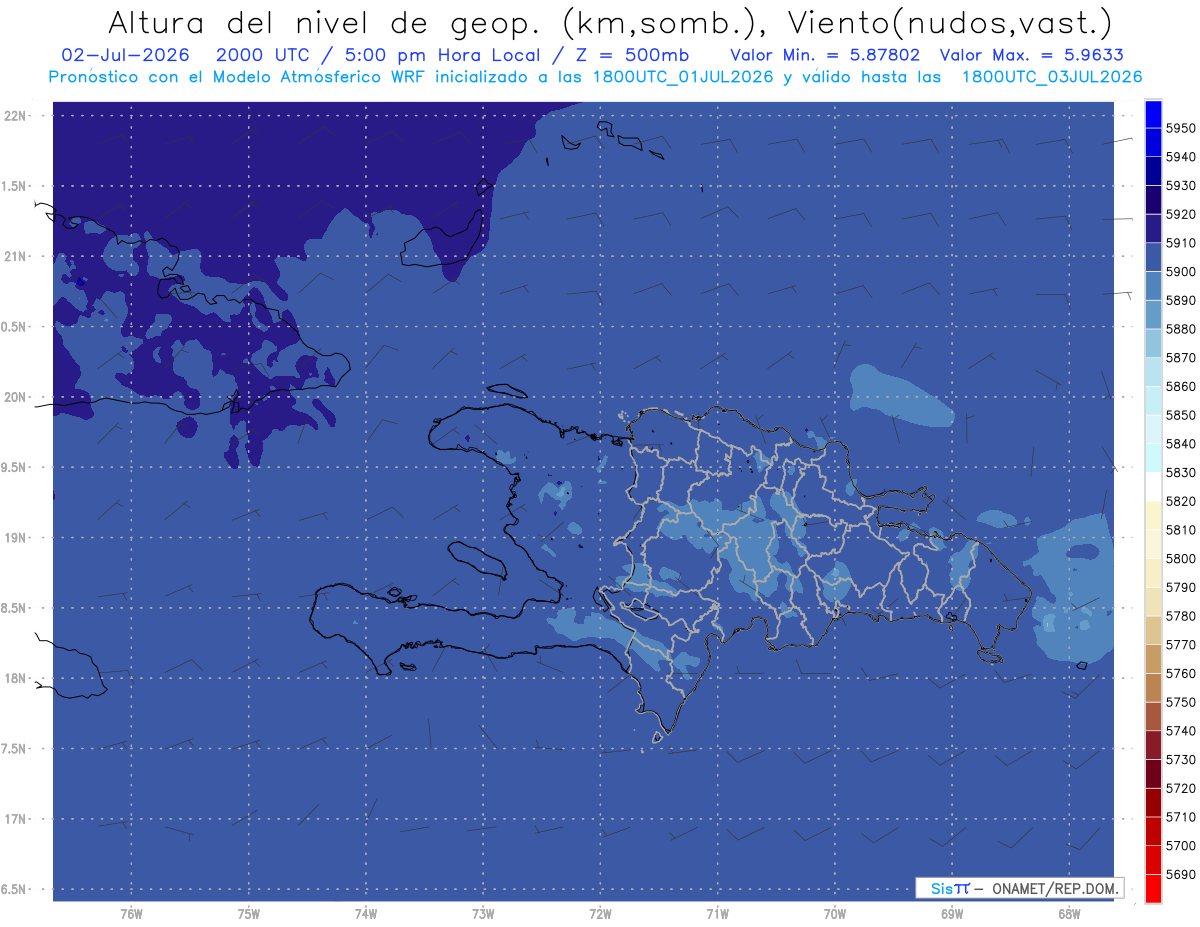
Task: Click the color scale label '5940'
Action: pos(1180,157)
